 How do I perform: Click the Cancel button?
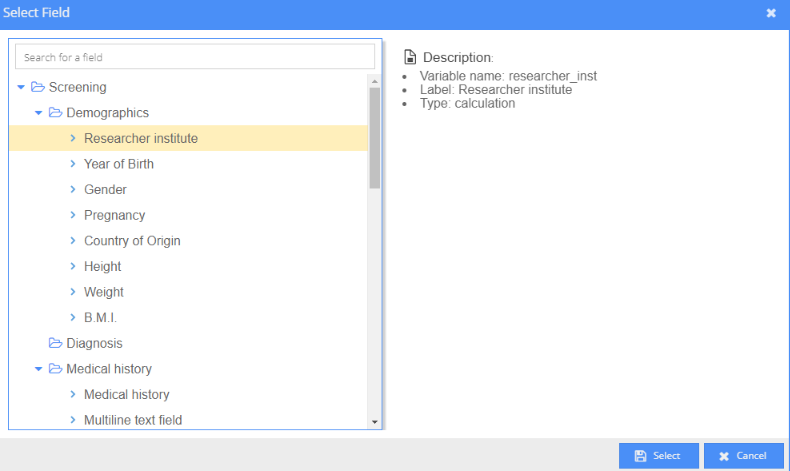coord(744,456)
